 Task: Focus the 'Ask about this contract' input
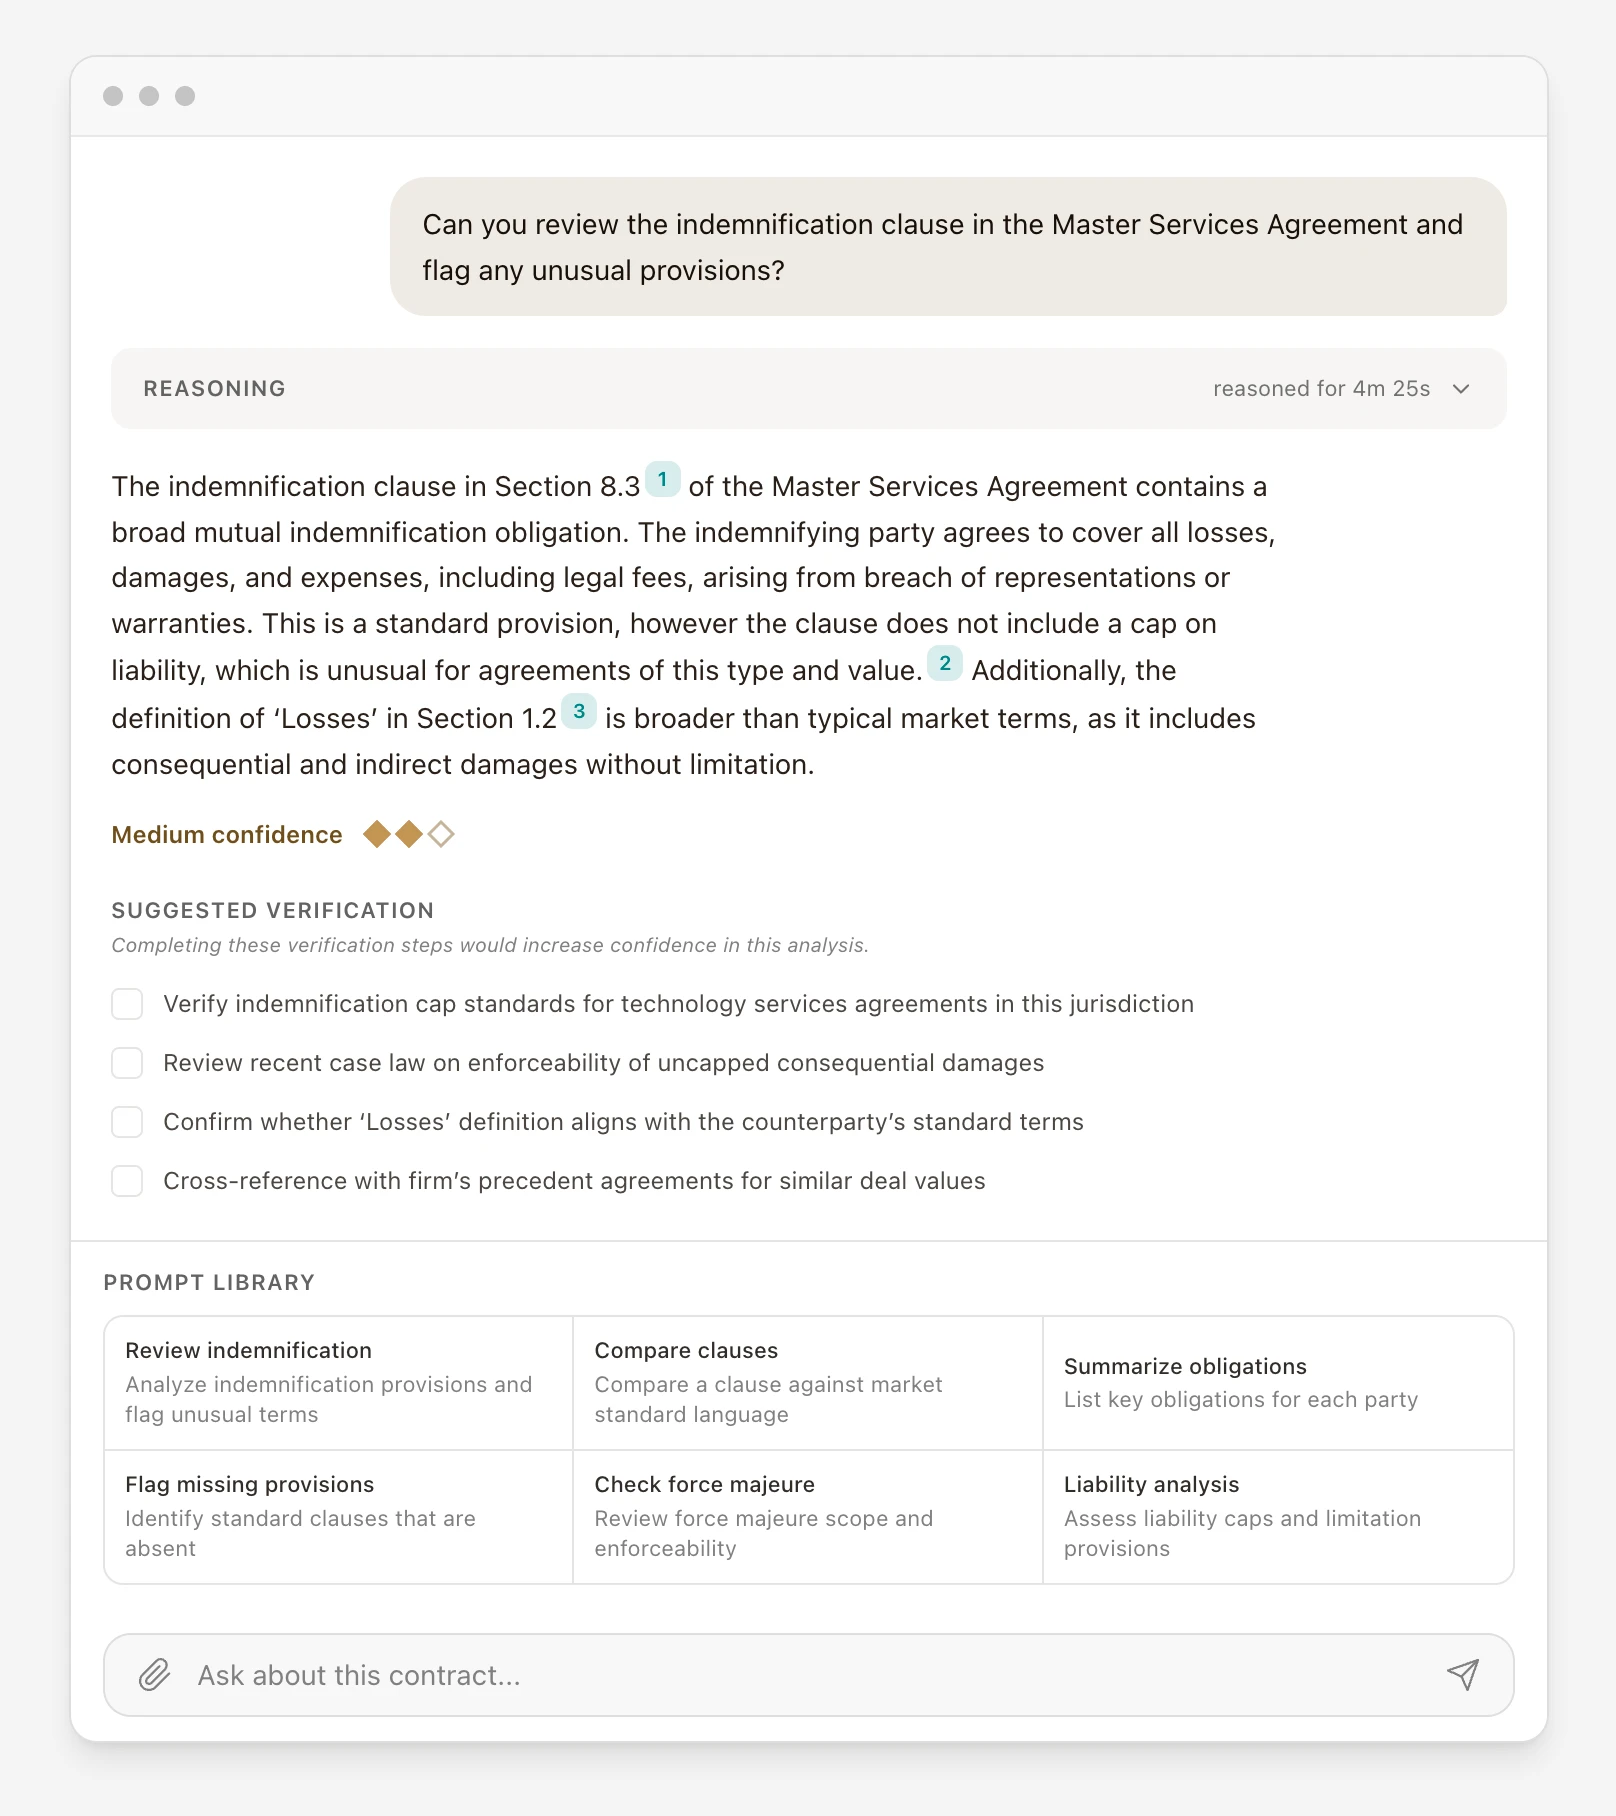[x=800, y=1675]
